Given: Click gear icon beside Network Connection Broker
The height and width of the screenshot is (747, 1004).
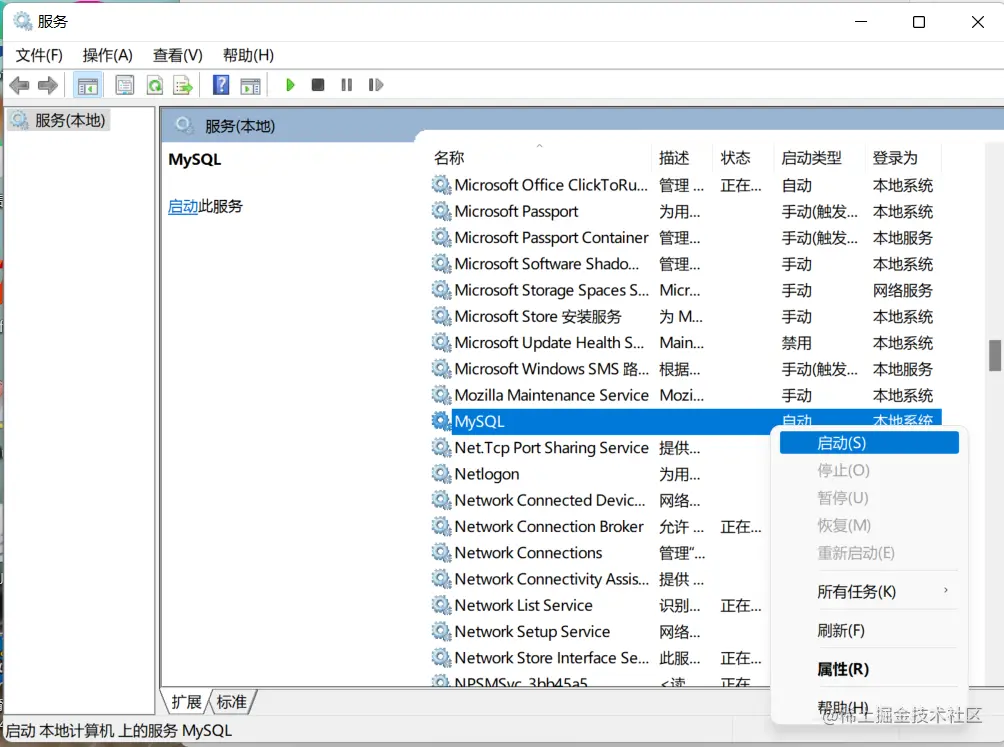Looking at the screenshot, I should tap(441, 526).
